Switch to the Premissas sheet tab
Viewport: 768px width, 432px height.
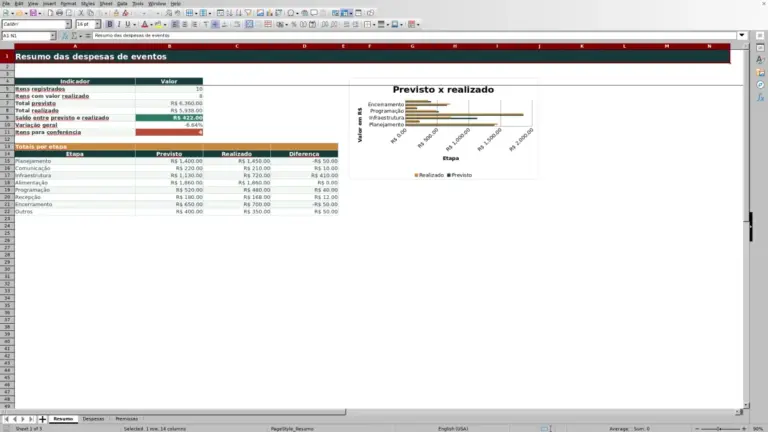tap(126, 419)
